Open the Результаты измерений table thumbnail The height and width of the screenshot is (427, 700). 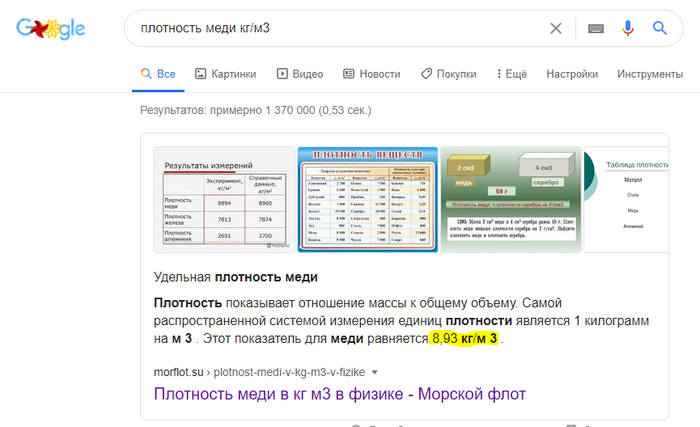pos(223,200)
